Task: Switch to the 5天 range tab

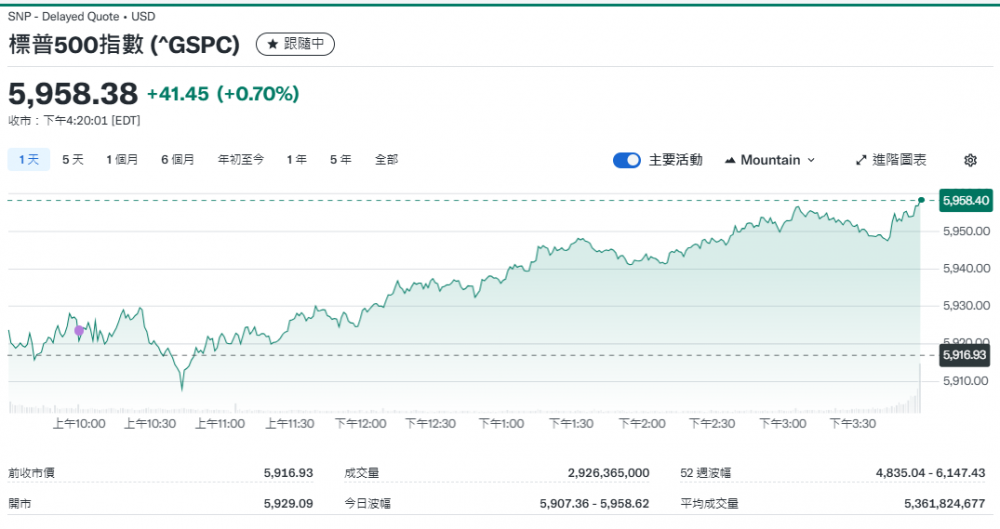Action: point(73,159)
